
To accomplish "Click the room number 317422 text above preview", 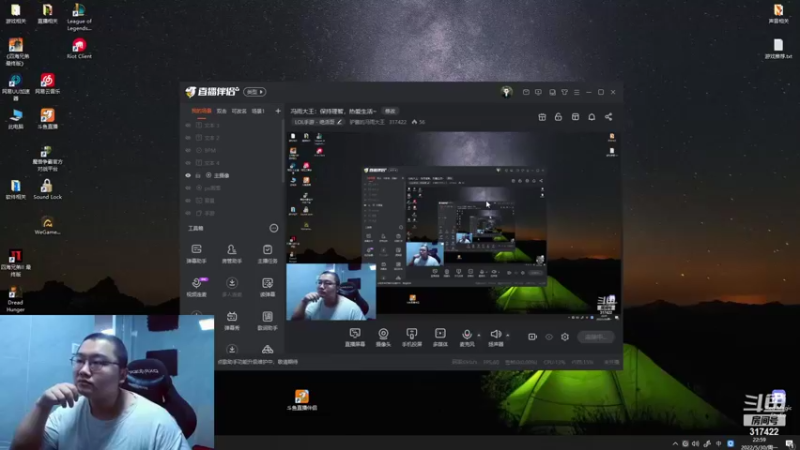I will (398, 122).
